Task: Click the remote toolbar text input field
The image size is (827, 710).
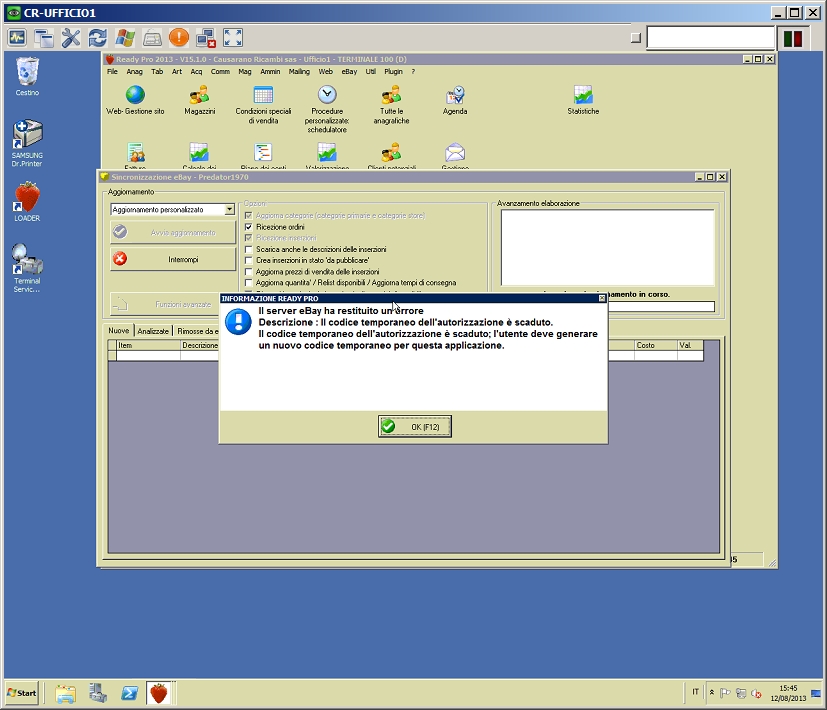Action: [x=710, y=37]
